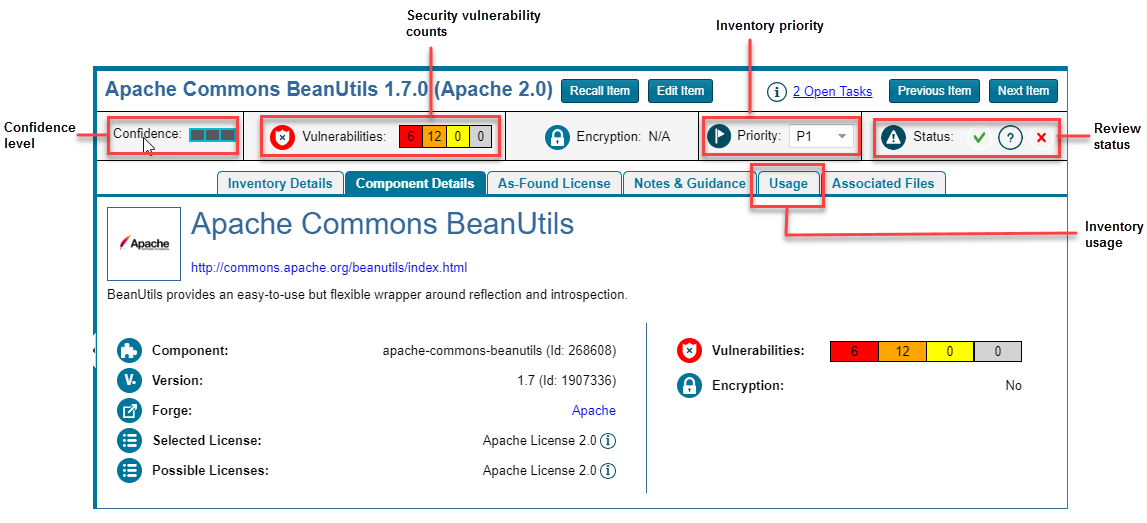This screenshot has width=1147, height=523.
Task: Switch to Inventory Details tab
Action: [280, 184]
